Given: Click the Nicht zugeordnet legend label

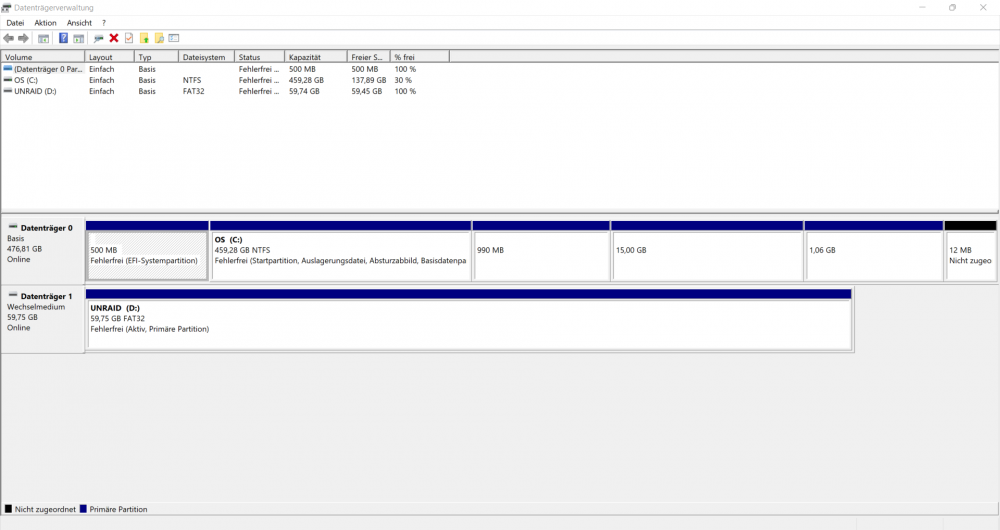Looking at the screenshot, I should [x=45, y=509].
